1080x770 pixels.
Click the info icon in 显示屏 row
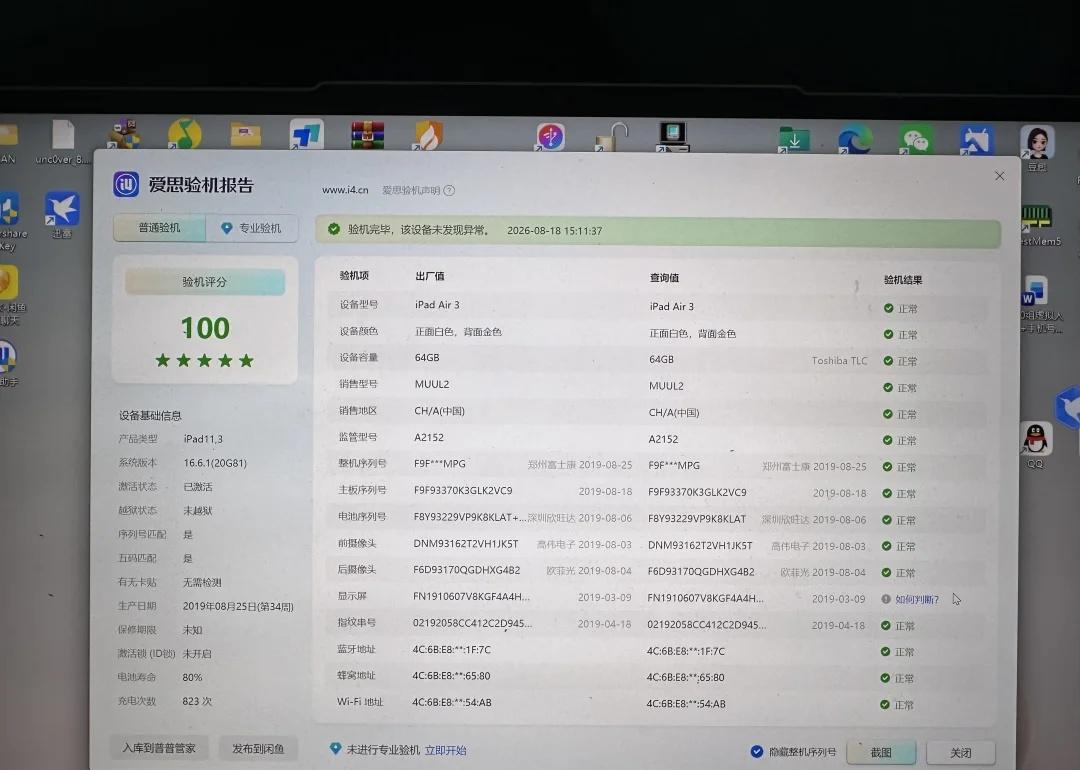point(886,599)
